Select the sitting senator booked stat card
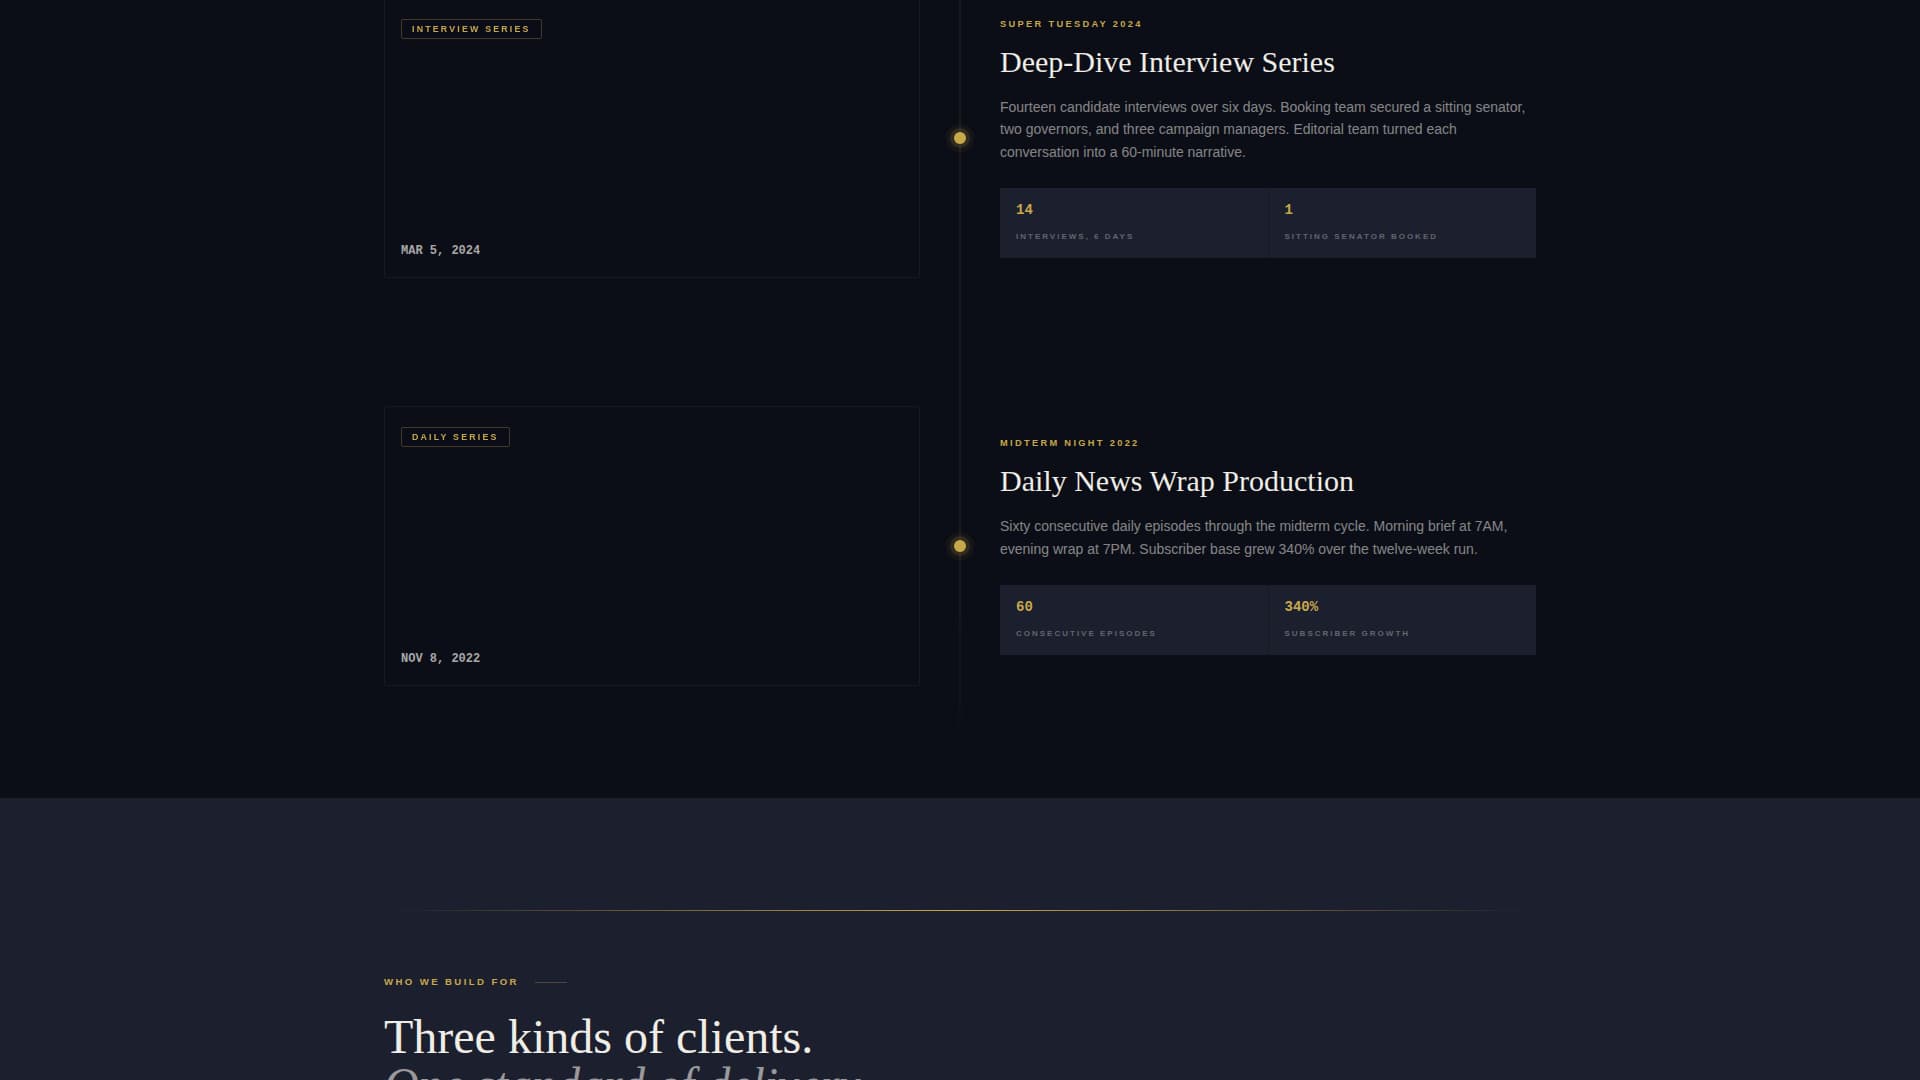The width and height of the screenshot is (1920, 1080). 1401,222
